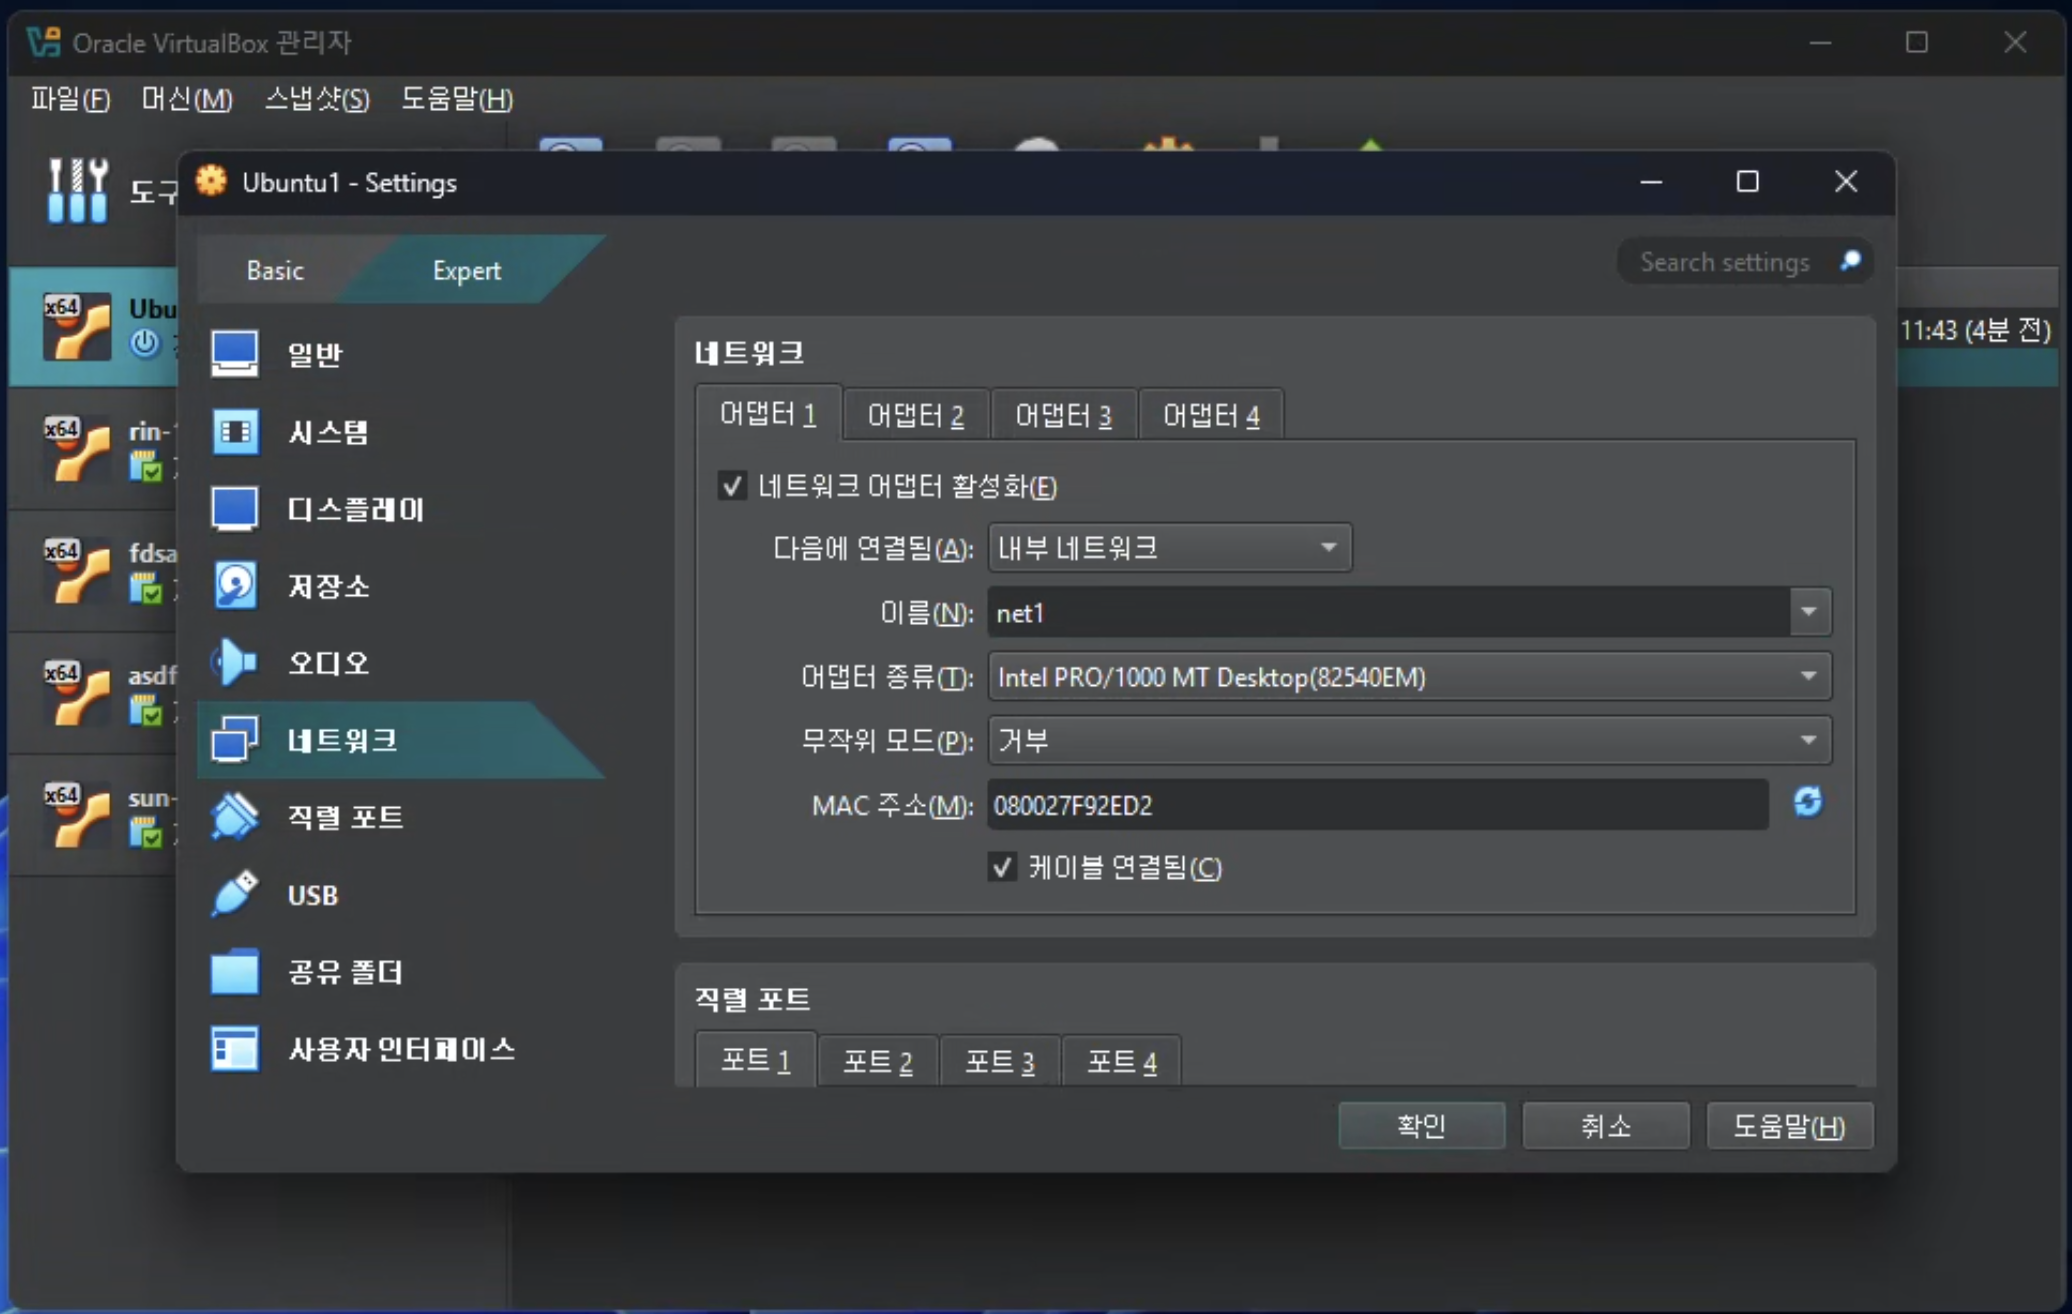Screen dimensions: 2072x1314
Task: Open the network name net1 dropdown arrow
Action: pos(1809,612)
